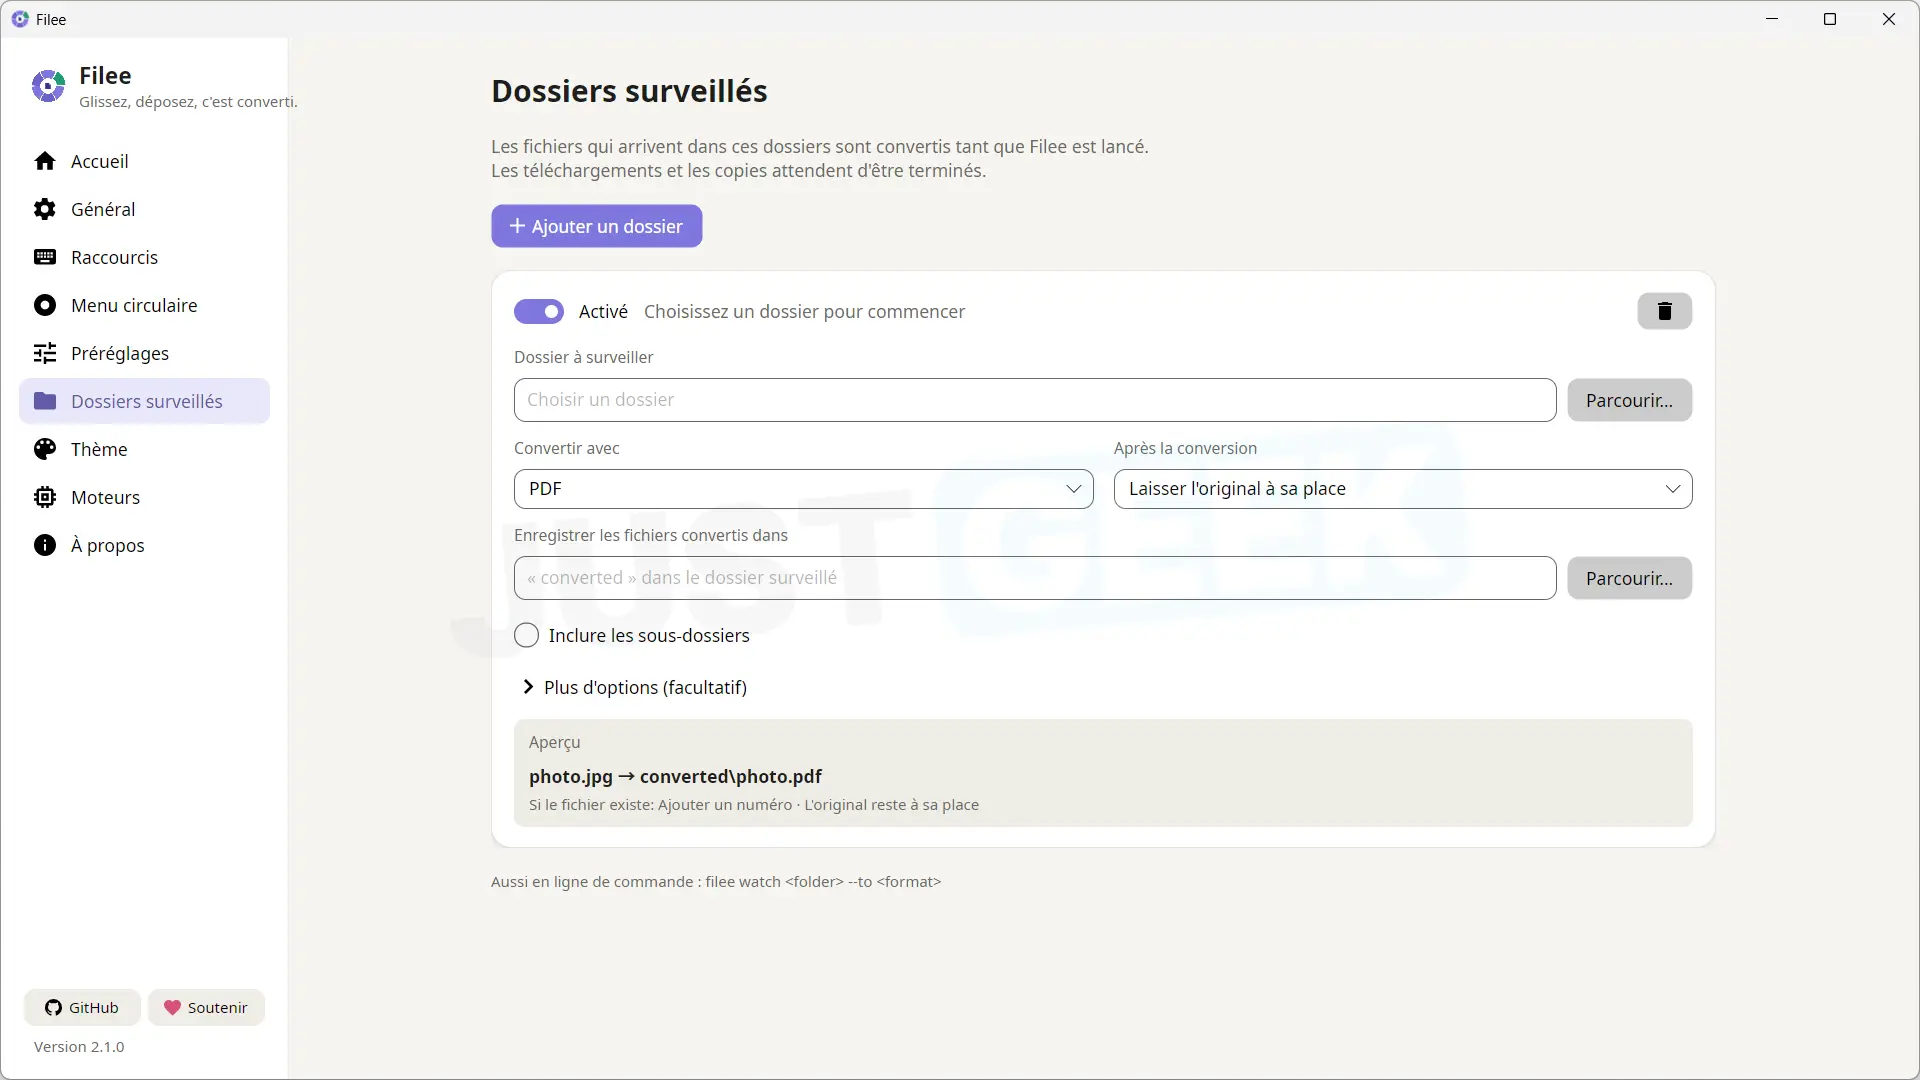Open the Soutenir support link
The image size is (1920, 1080).
206,1008
